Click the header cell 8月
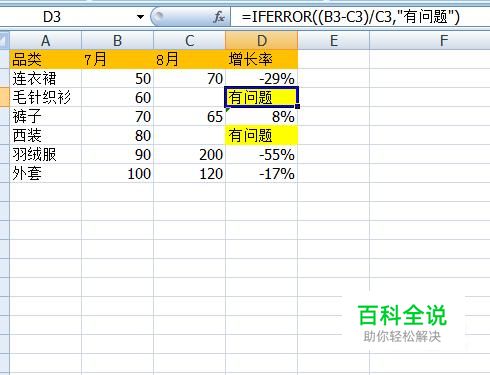Screen dimensions: 490x375 click(189, 59)
